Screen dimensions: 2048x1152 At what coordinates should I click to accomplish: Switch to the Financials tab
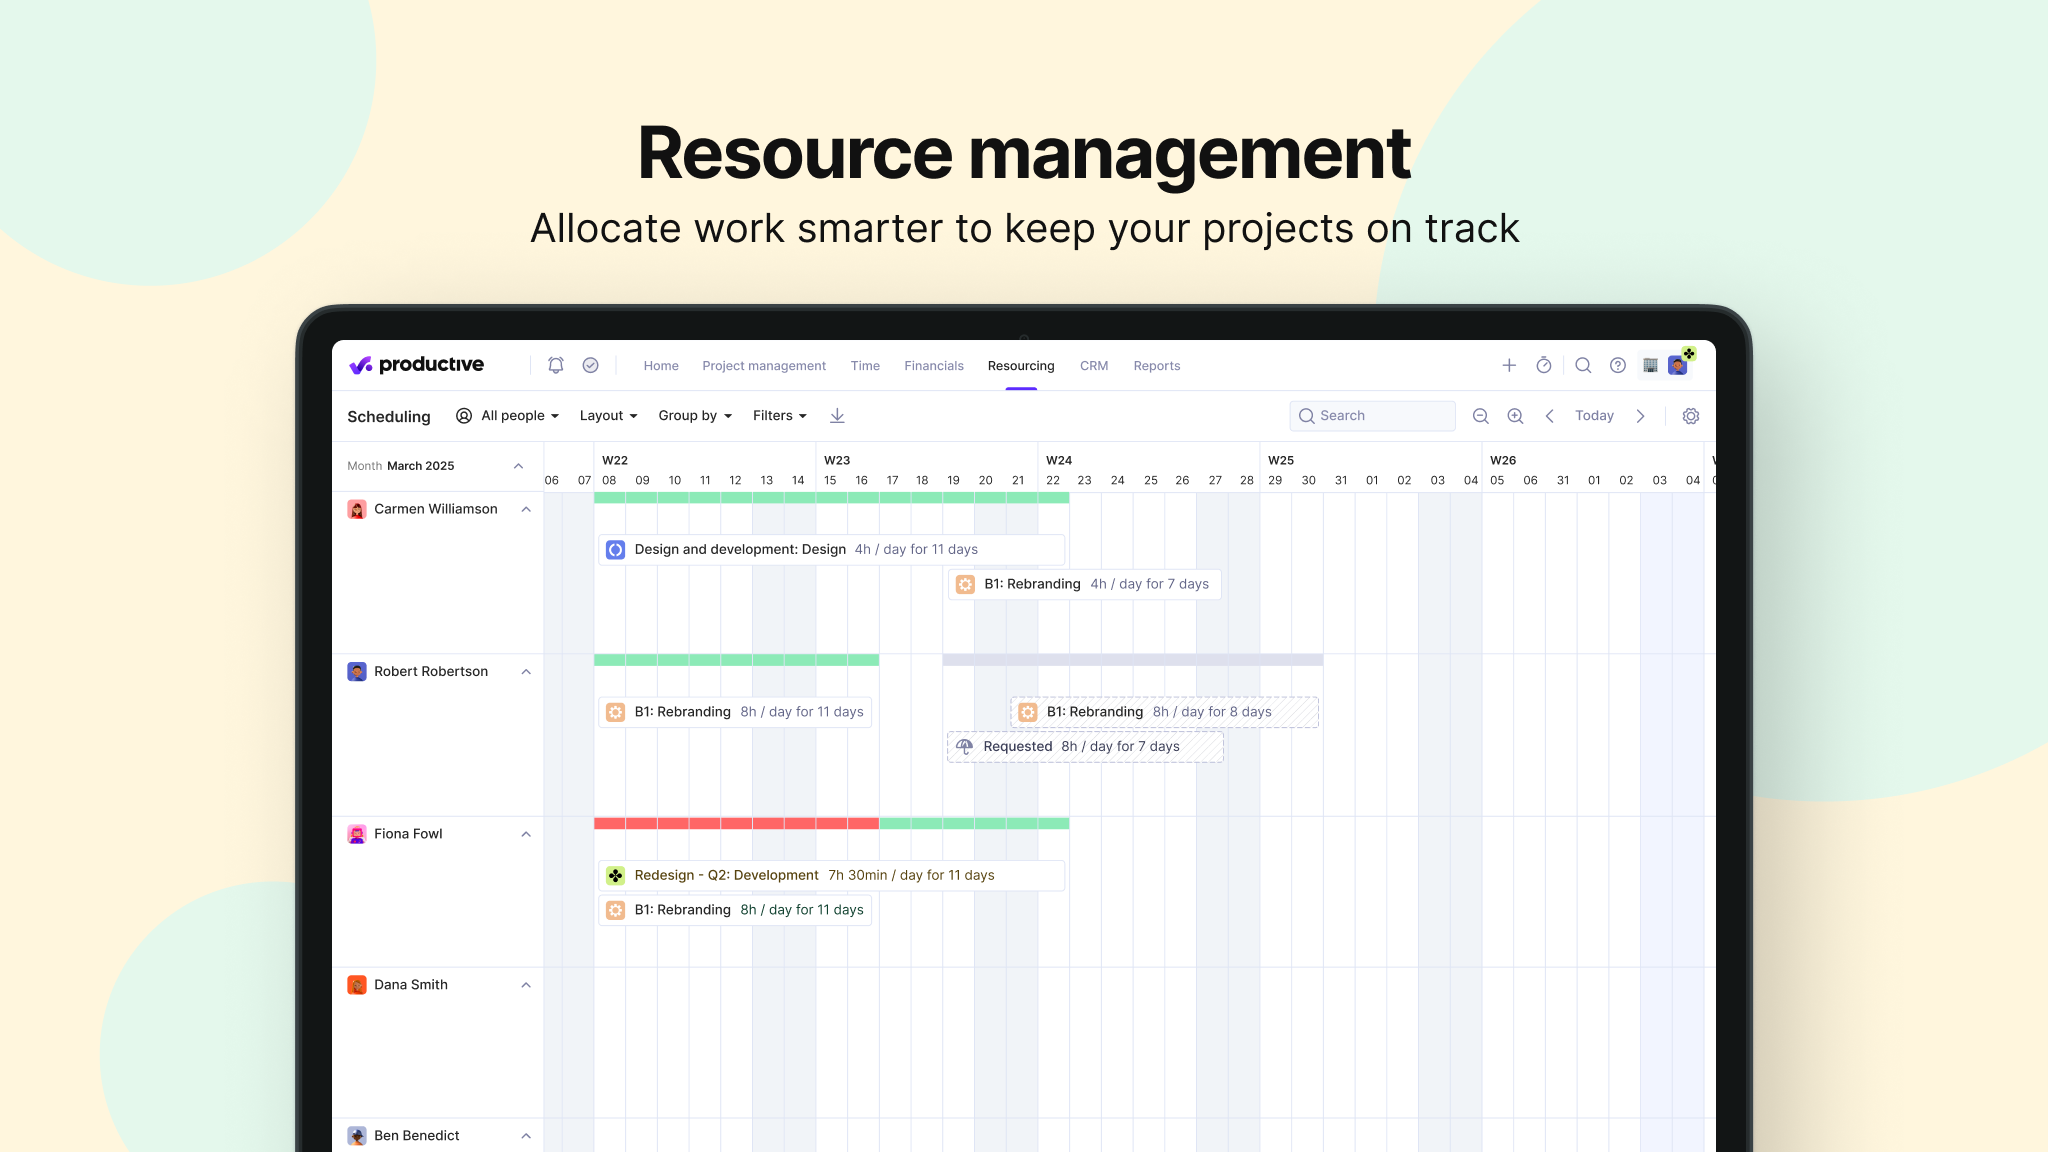click(934, 366)
